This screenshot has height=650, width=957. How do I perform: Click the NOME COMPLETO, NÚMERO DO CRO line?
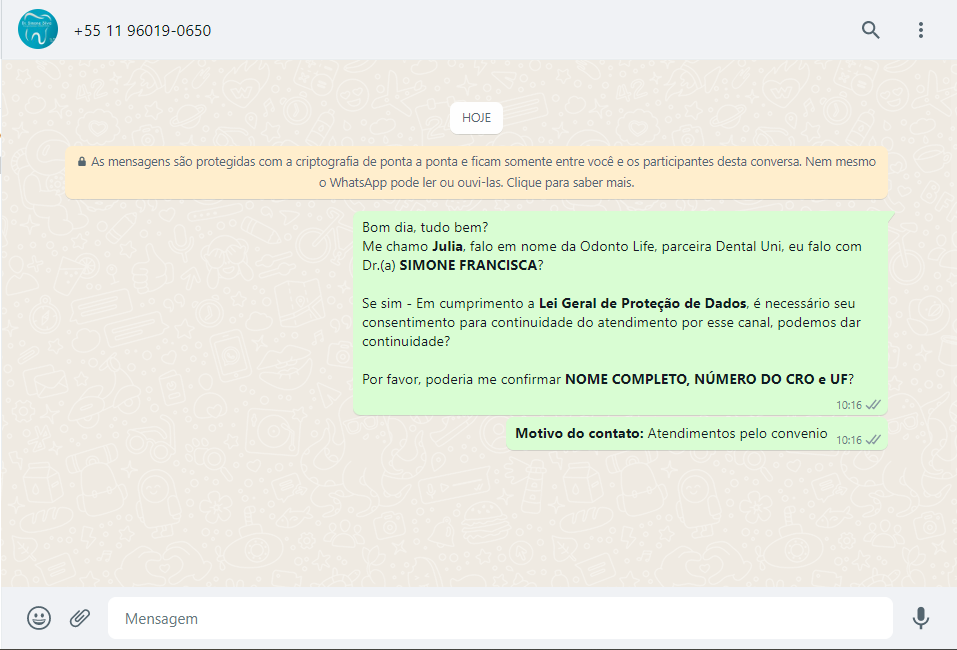pyautogui.click(x=608, y=379)
